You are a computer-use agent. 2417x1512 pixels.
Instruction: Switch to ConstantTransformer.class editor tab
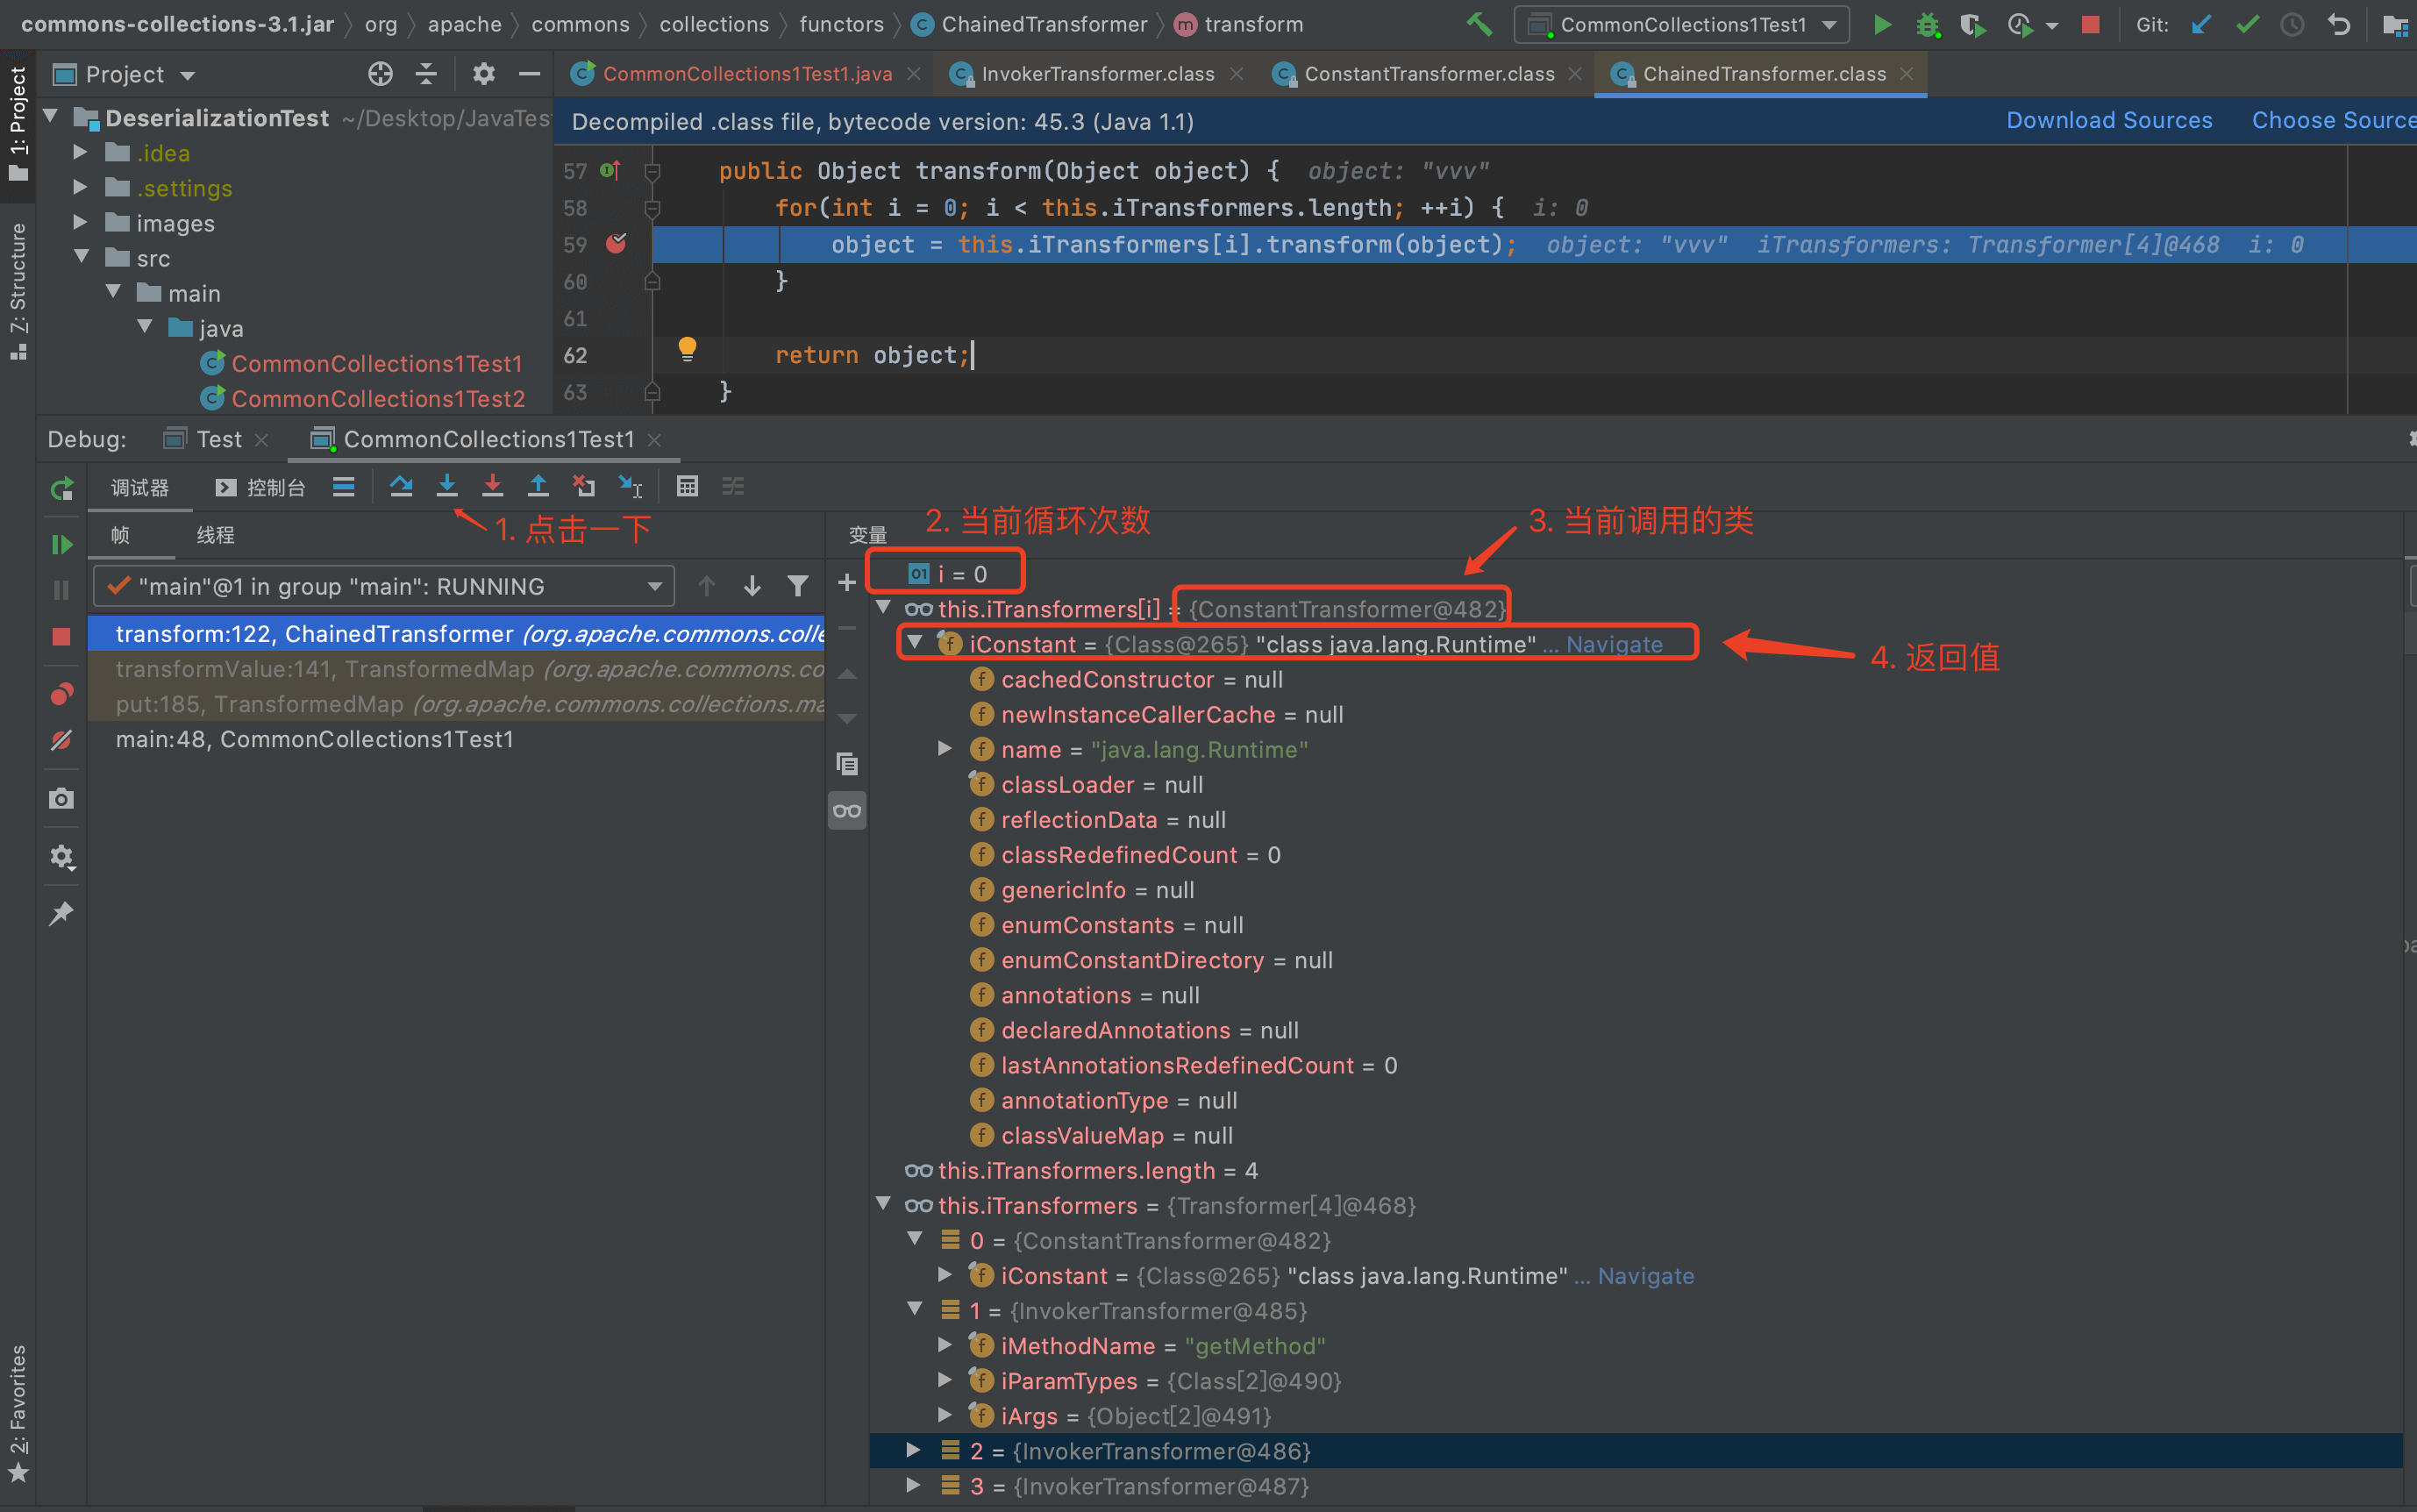coord(1428,74)
